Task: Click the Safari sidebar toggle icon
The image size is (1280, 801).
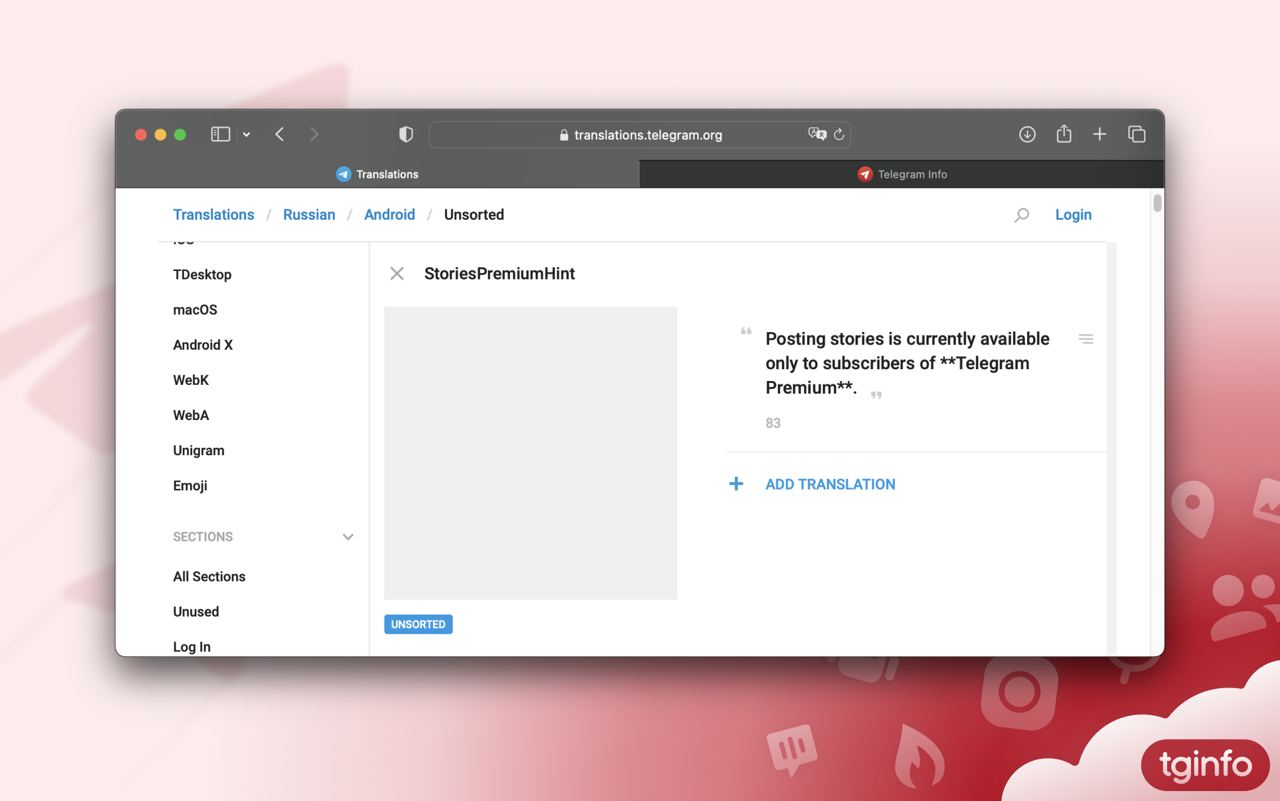Action: point(220,134)
